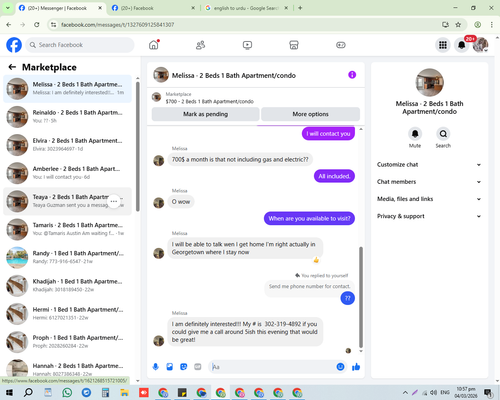Open Elvira conversation

pos(68,145)
